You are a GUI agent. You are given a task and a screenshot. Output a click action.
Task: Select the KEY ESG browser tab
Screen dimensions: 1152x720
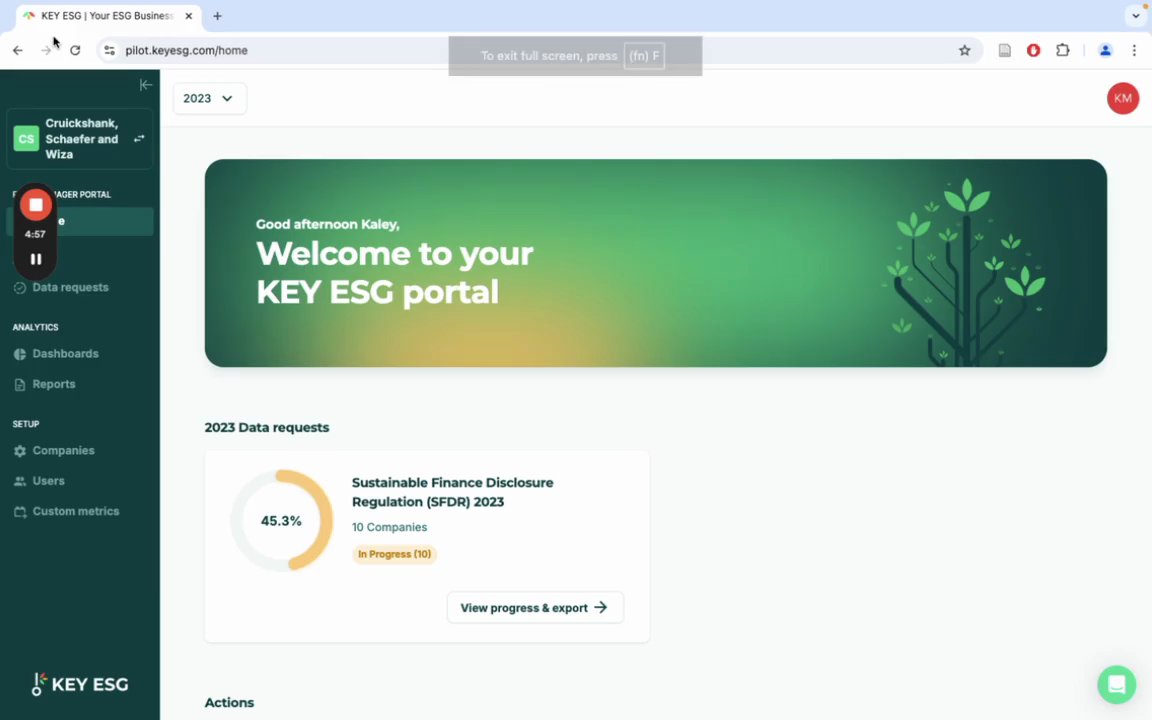tap(107, 16)
